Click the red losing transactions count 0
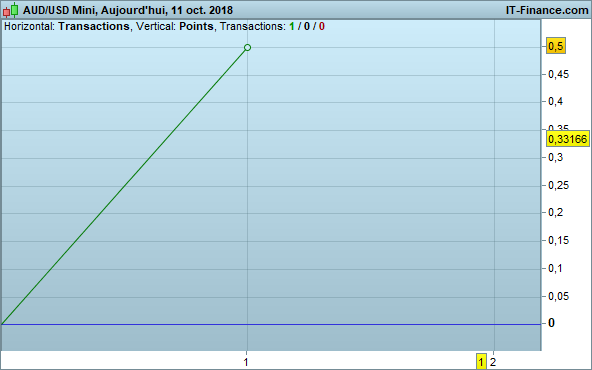 [x=322, y=26]
